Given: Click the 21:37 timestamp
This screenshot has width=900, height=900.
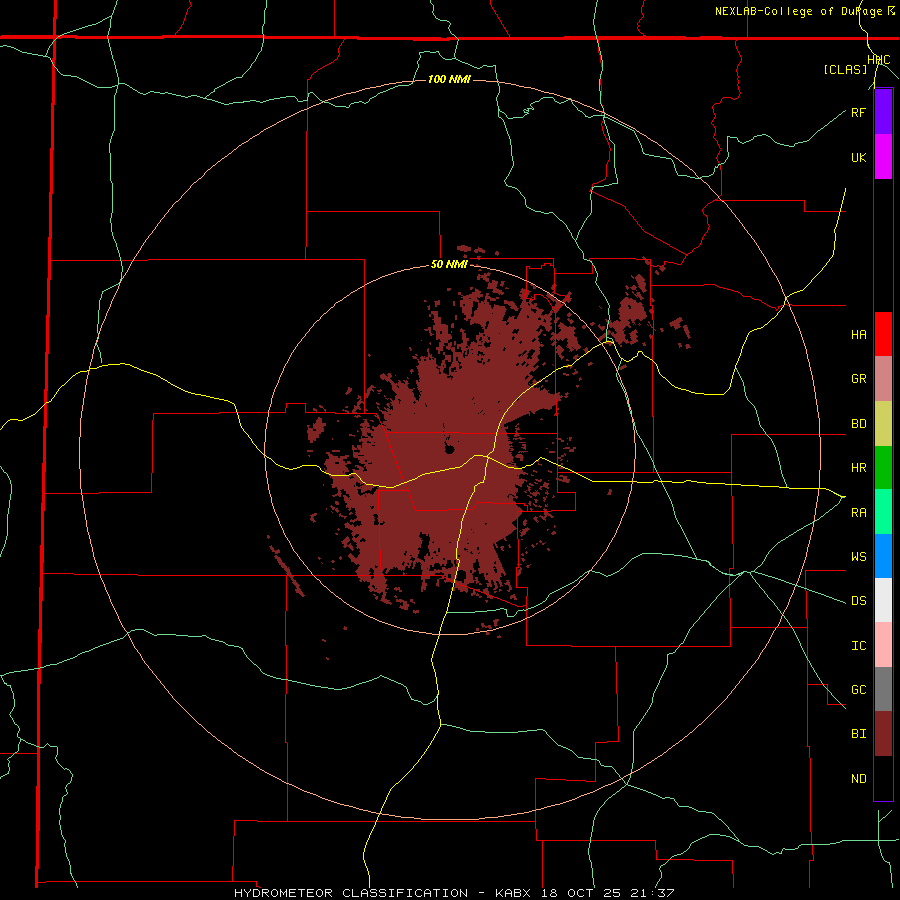Looking at the screenshot, I should coord(651,893).
